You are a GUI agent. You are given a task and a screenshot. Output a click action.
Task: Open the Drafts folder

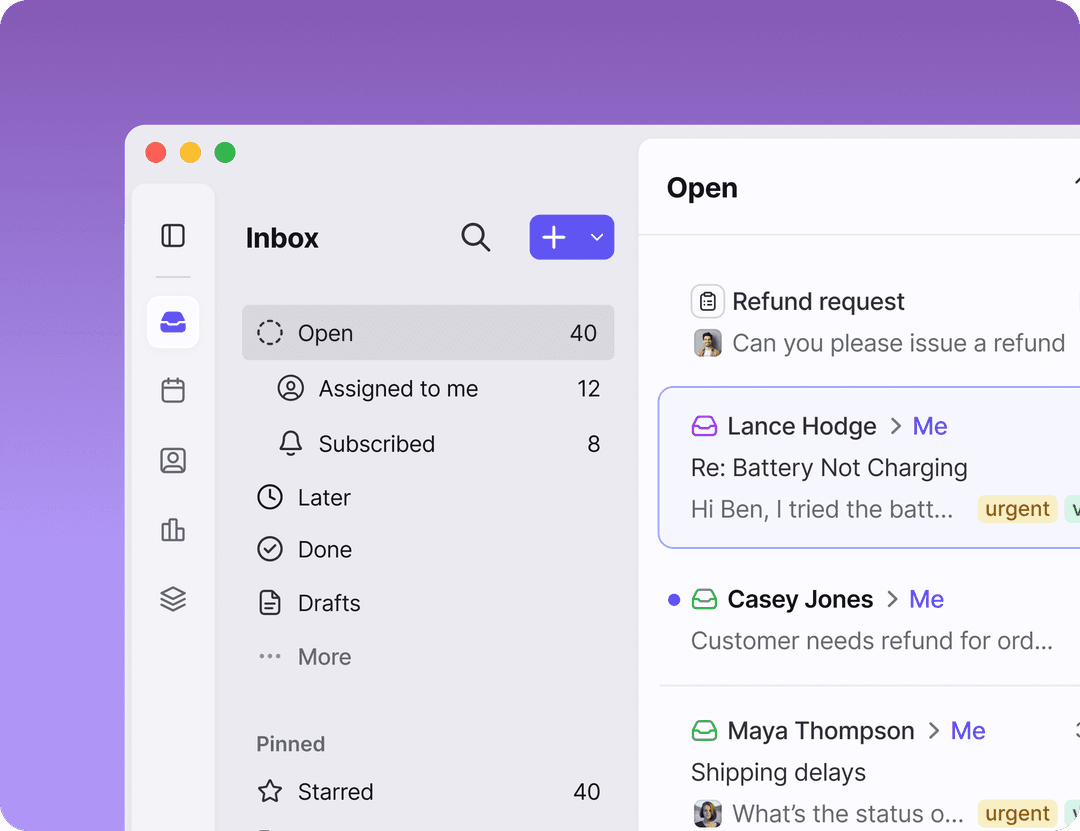328,603
